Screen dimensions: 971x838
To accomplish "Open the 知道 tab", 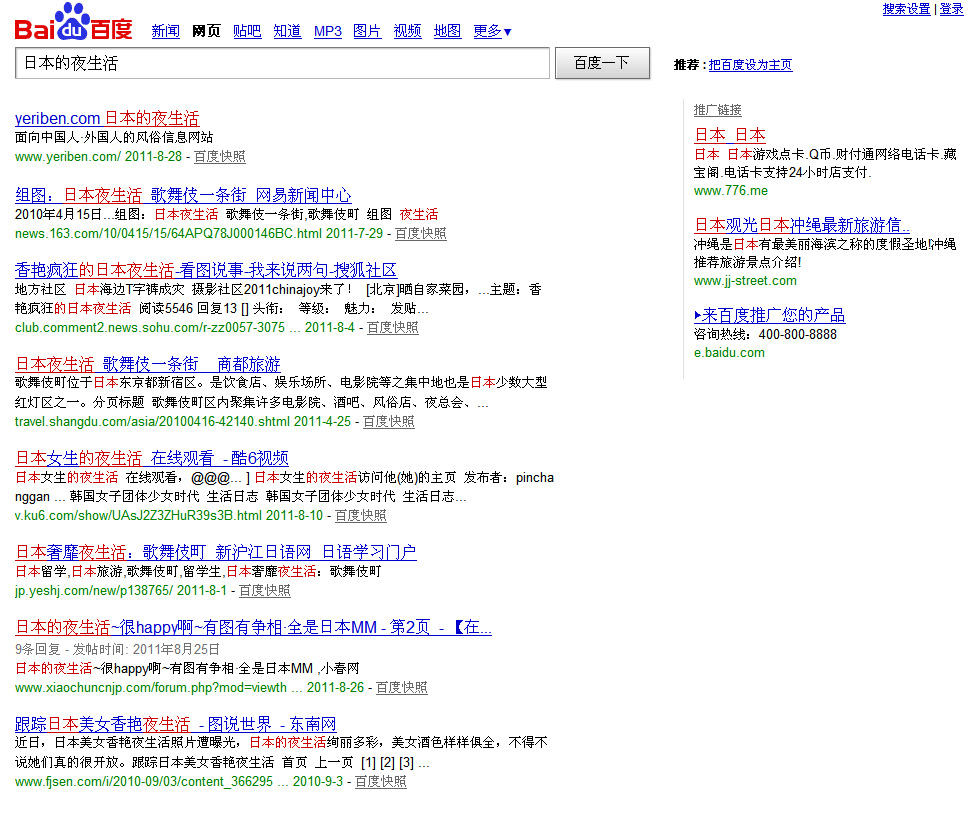I will click(x=287, y=31).
